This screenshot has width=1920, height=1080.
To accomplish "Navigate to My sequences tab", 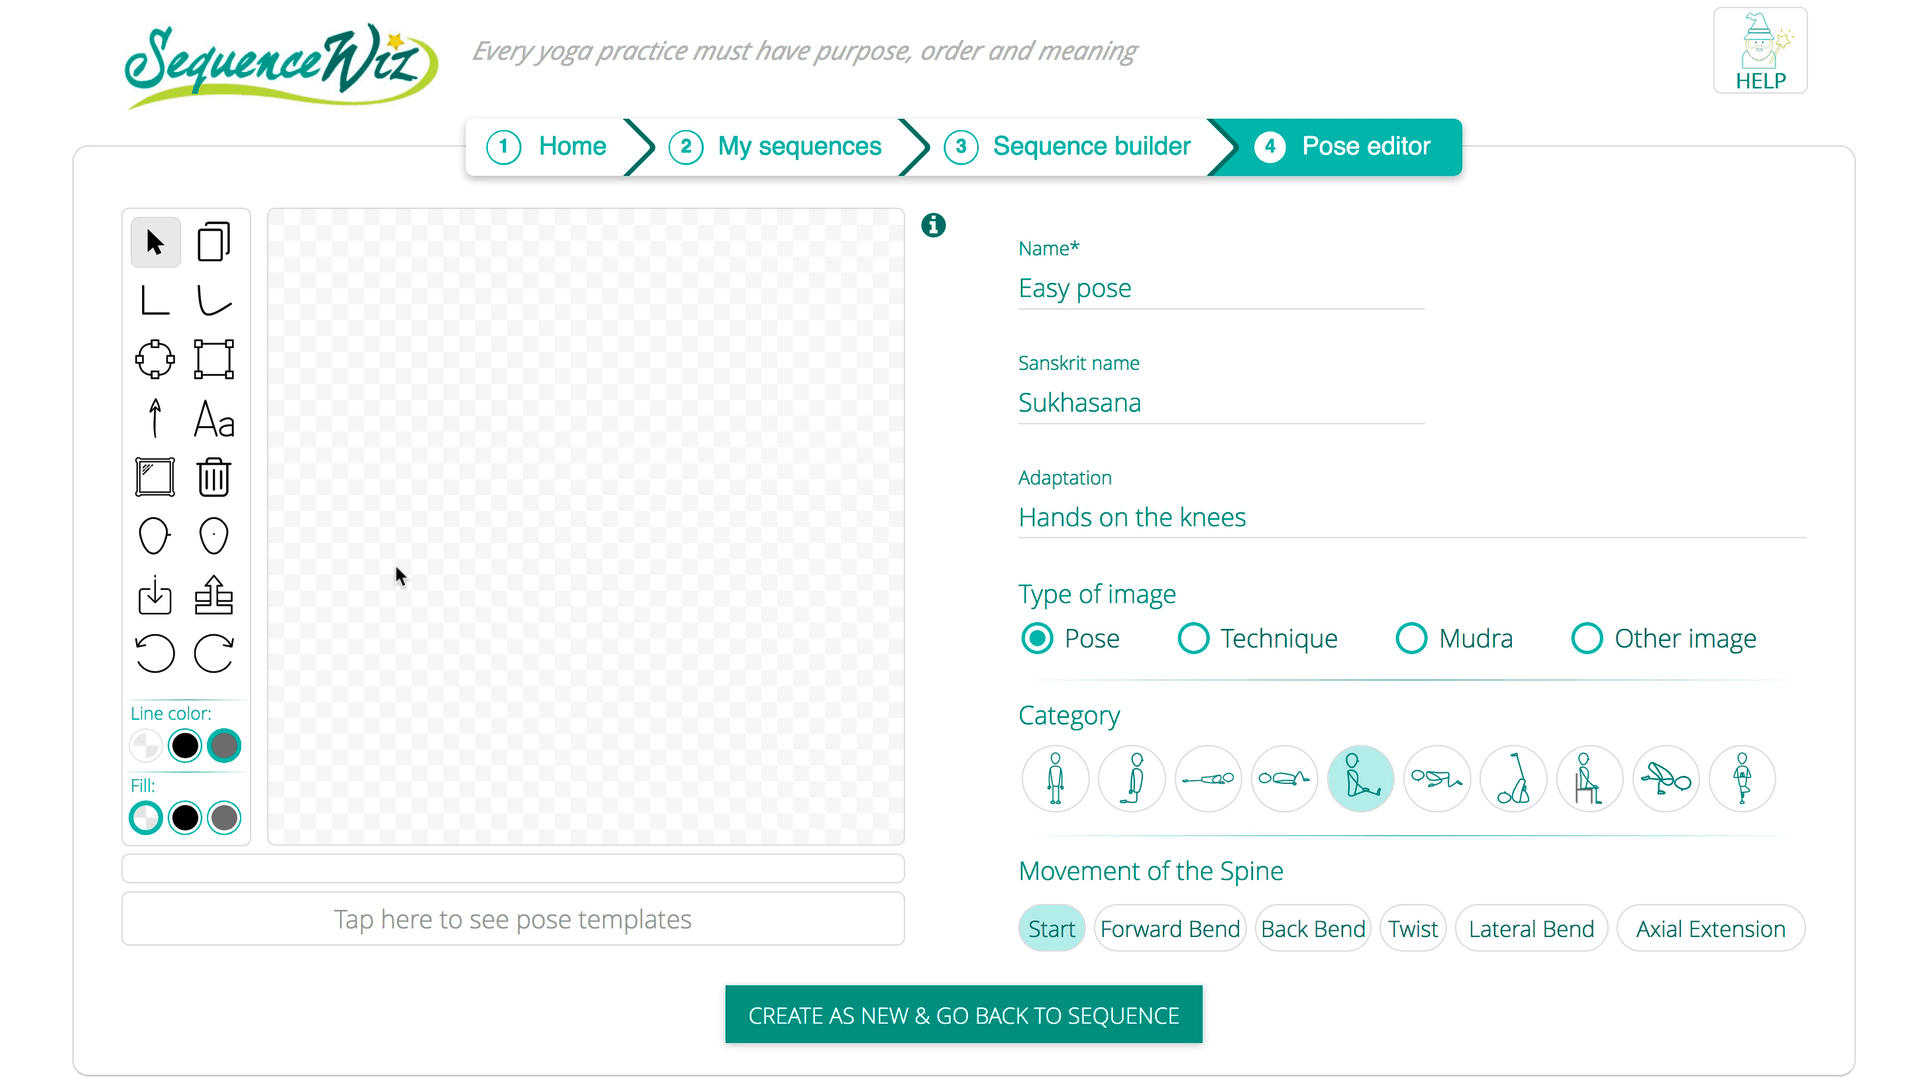I will [x=799, y=146].
